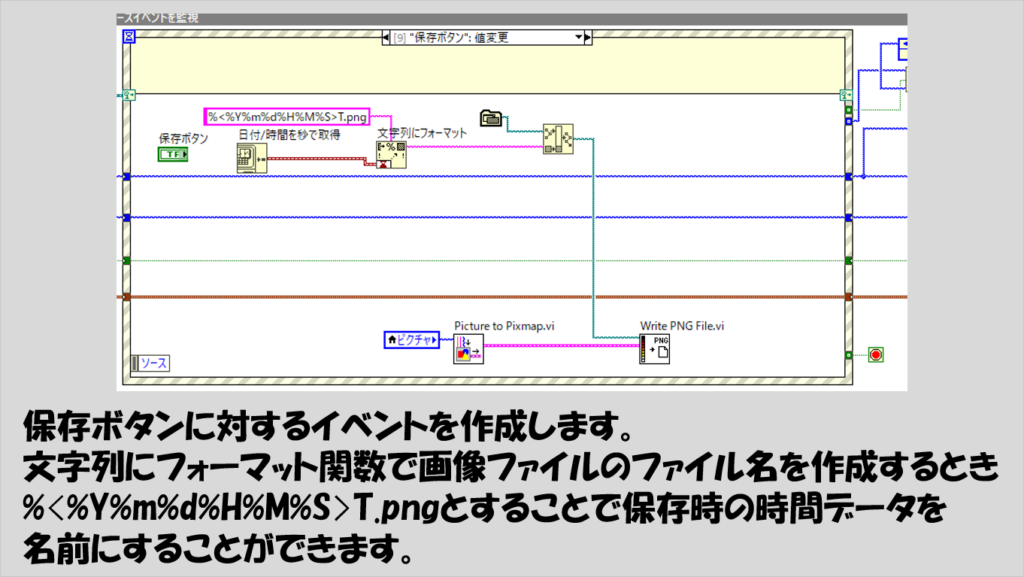Select the Build Path function node
This screenshot has height=577, width=1024.
pos(558,138)
